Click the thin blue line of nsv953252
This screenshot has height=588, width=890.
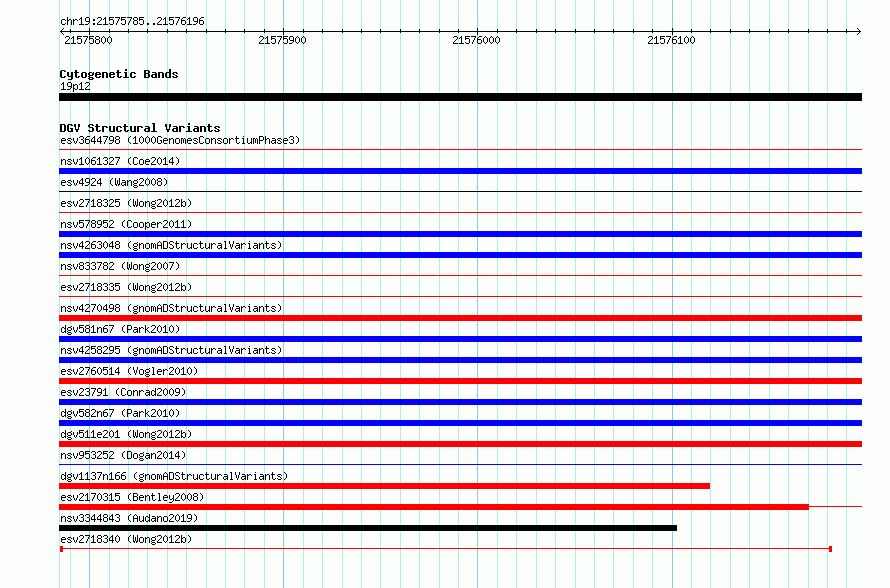[460, 465]
